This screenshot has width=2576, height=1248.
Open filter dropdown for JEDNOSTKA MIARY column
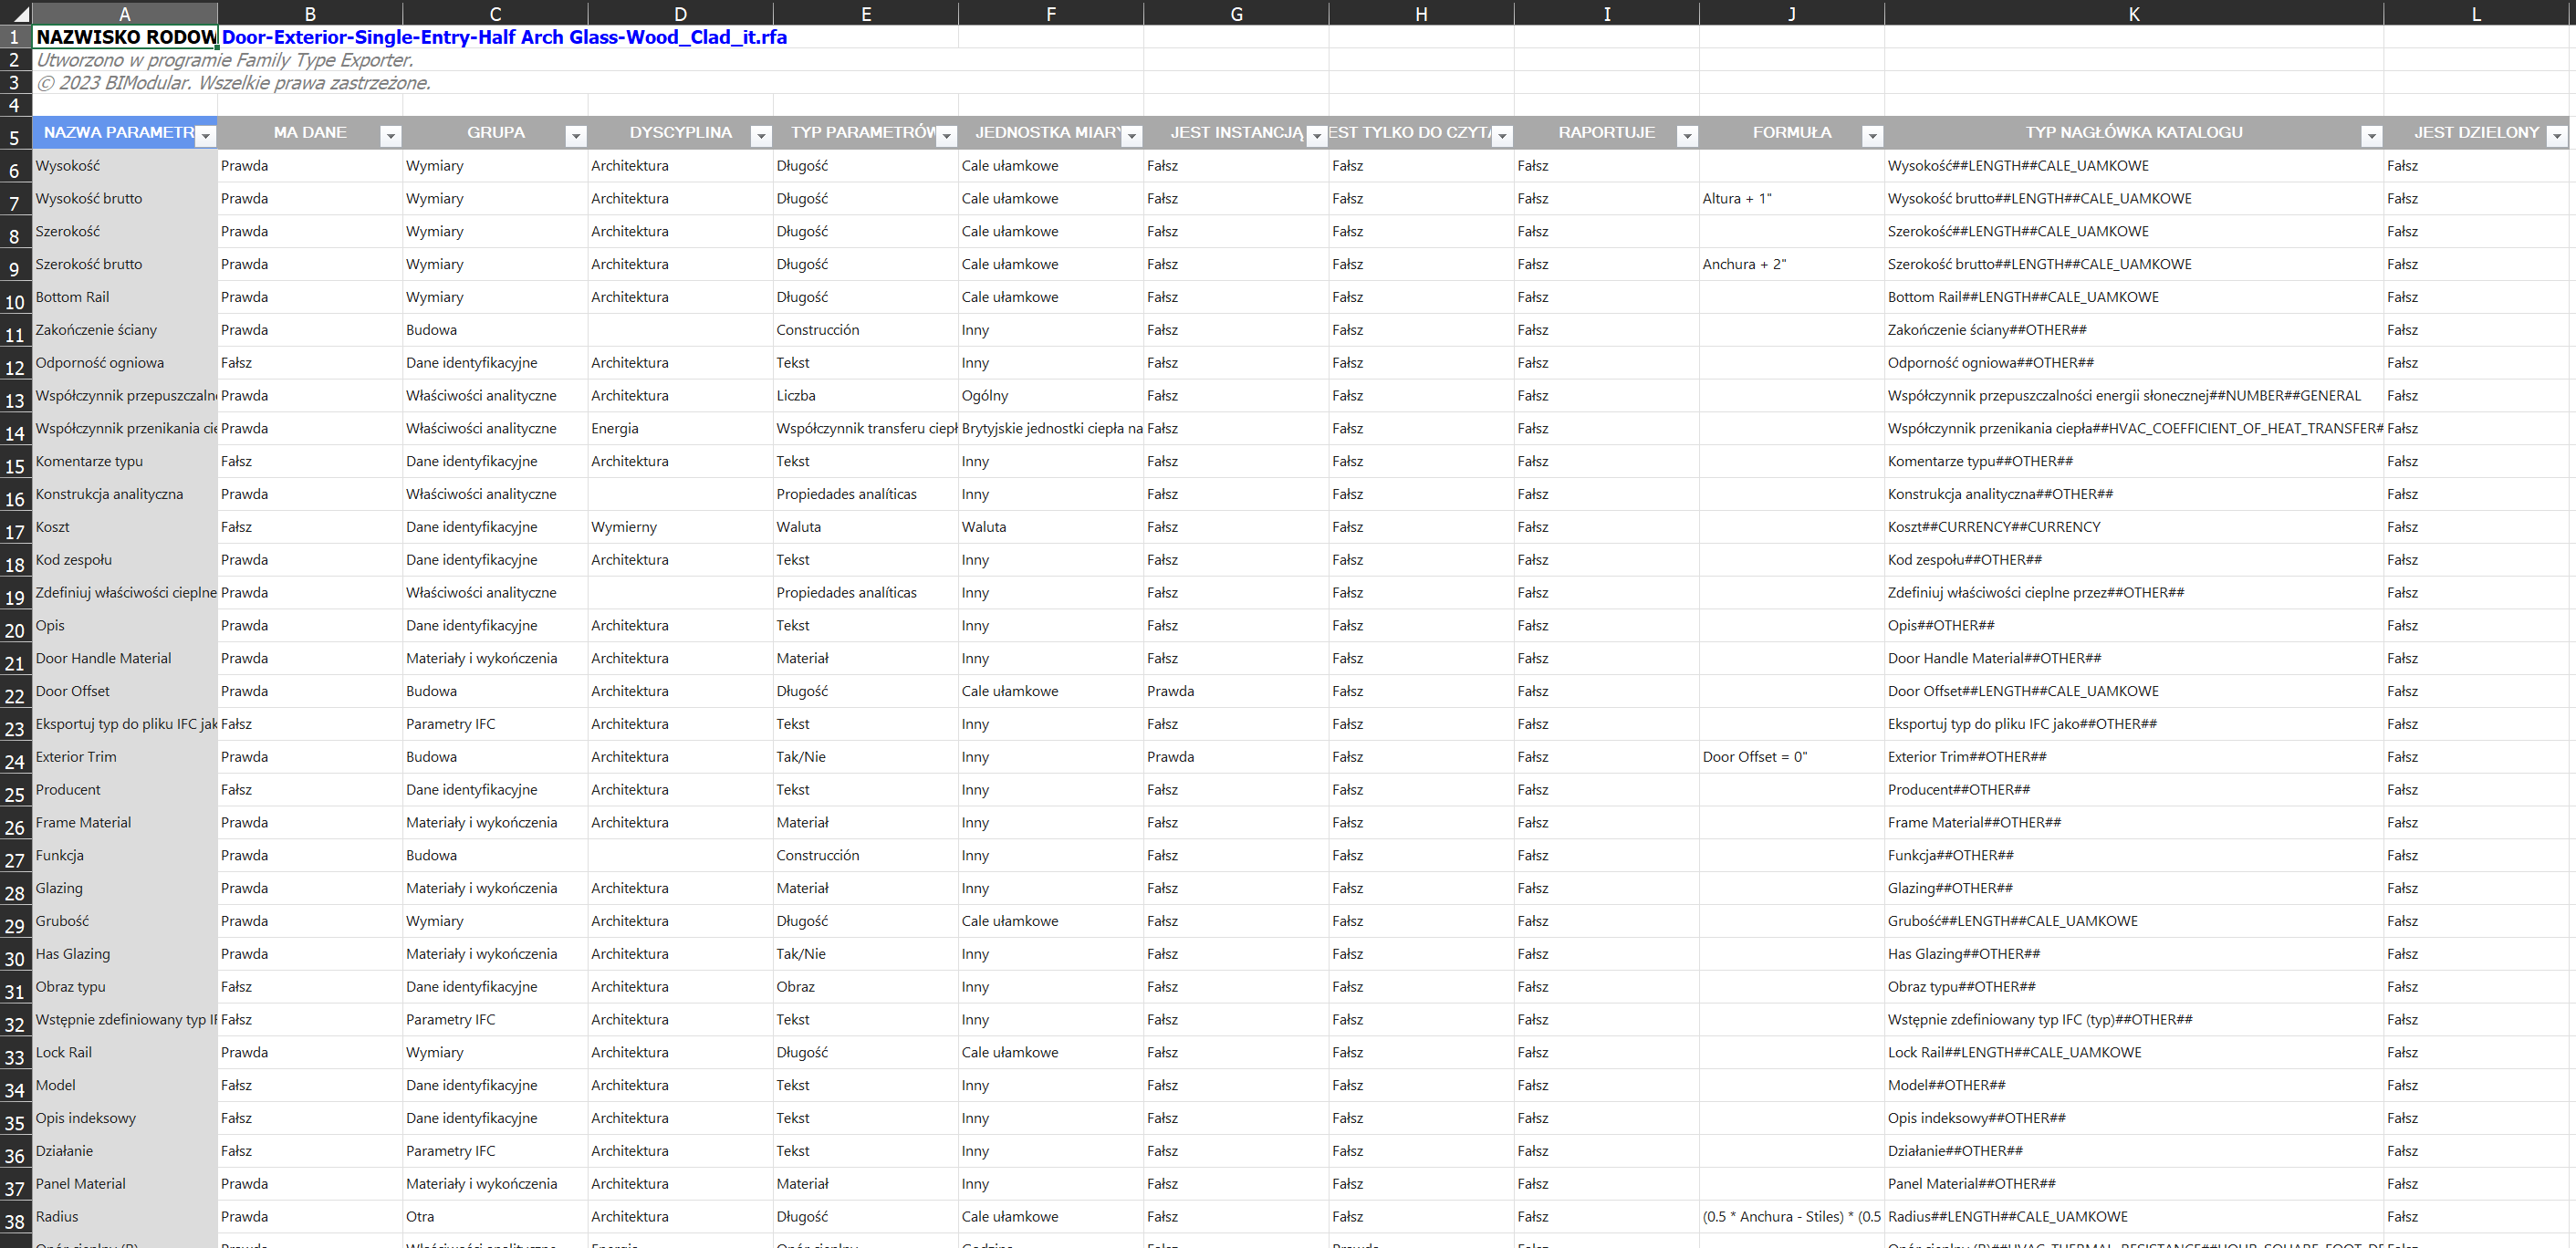click(x=1132, y=136)
